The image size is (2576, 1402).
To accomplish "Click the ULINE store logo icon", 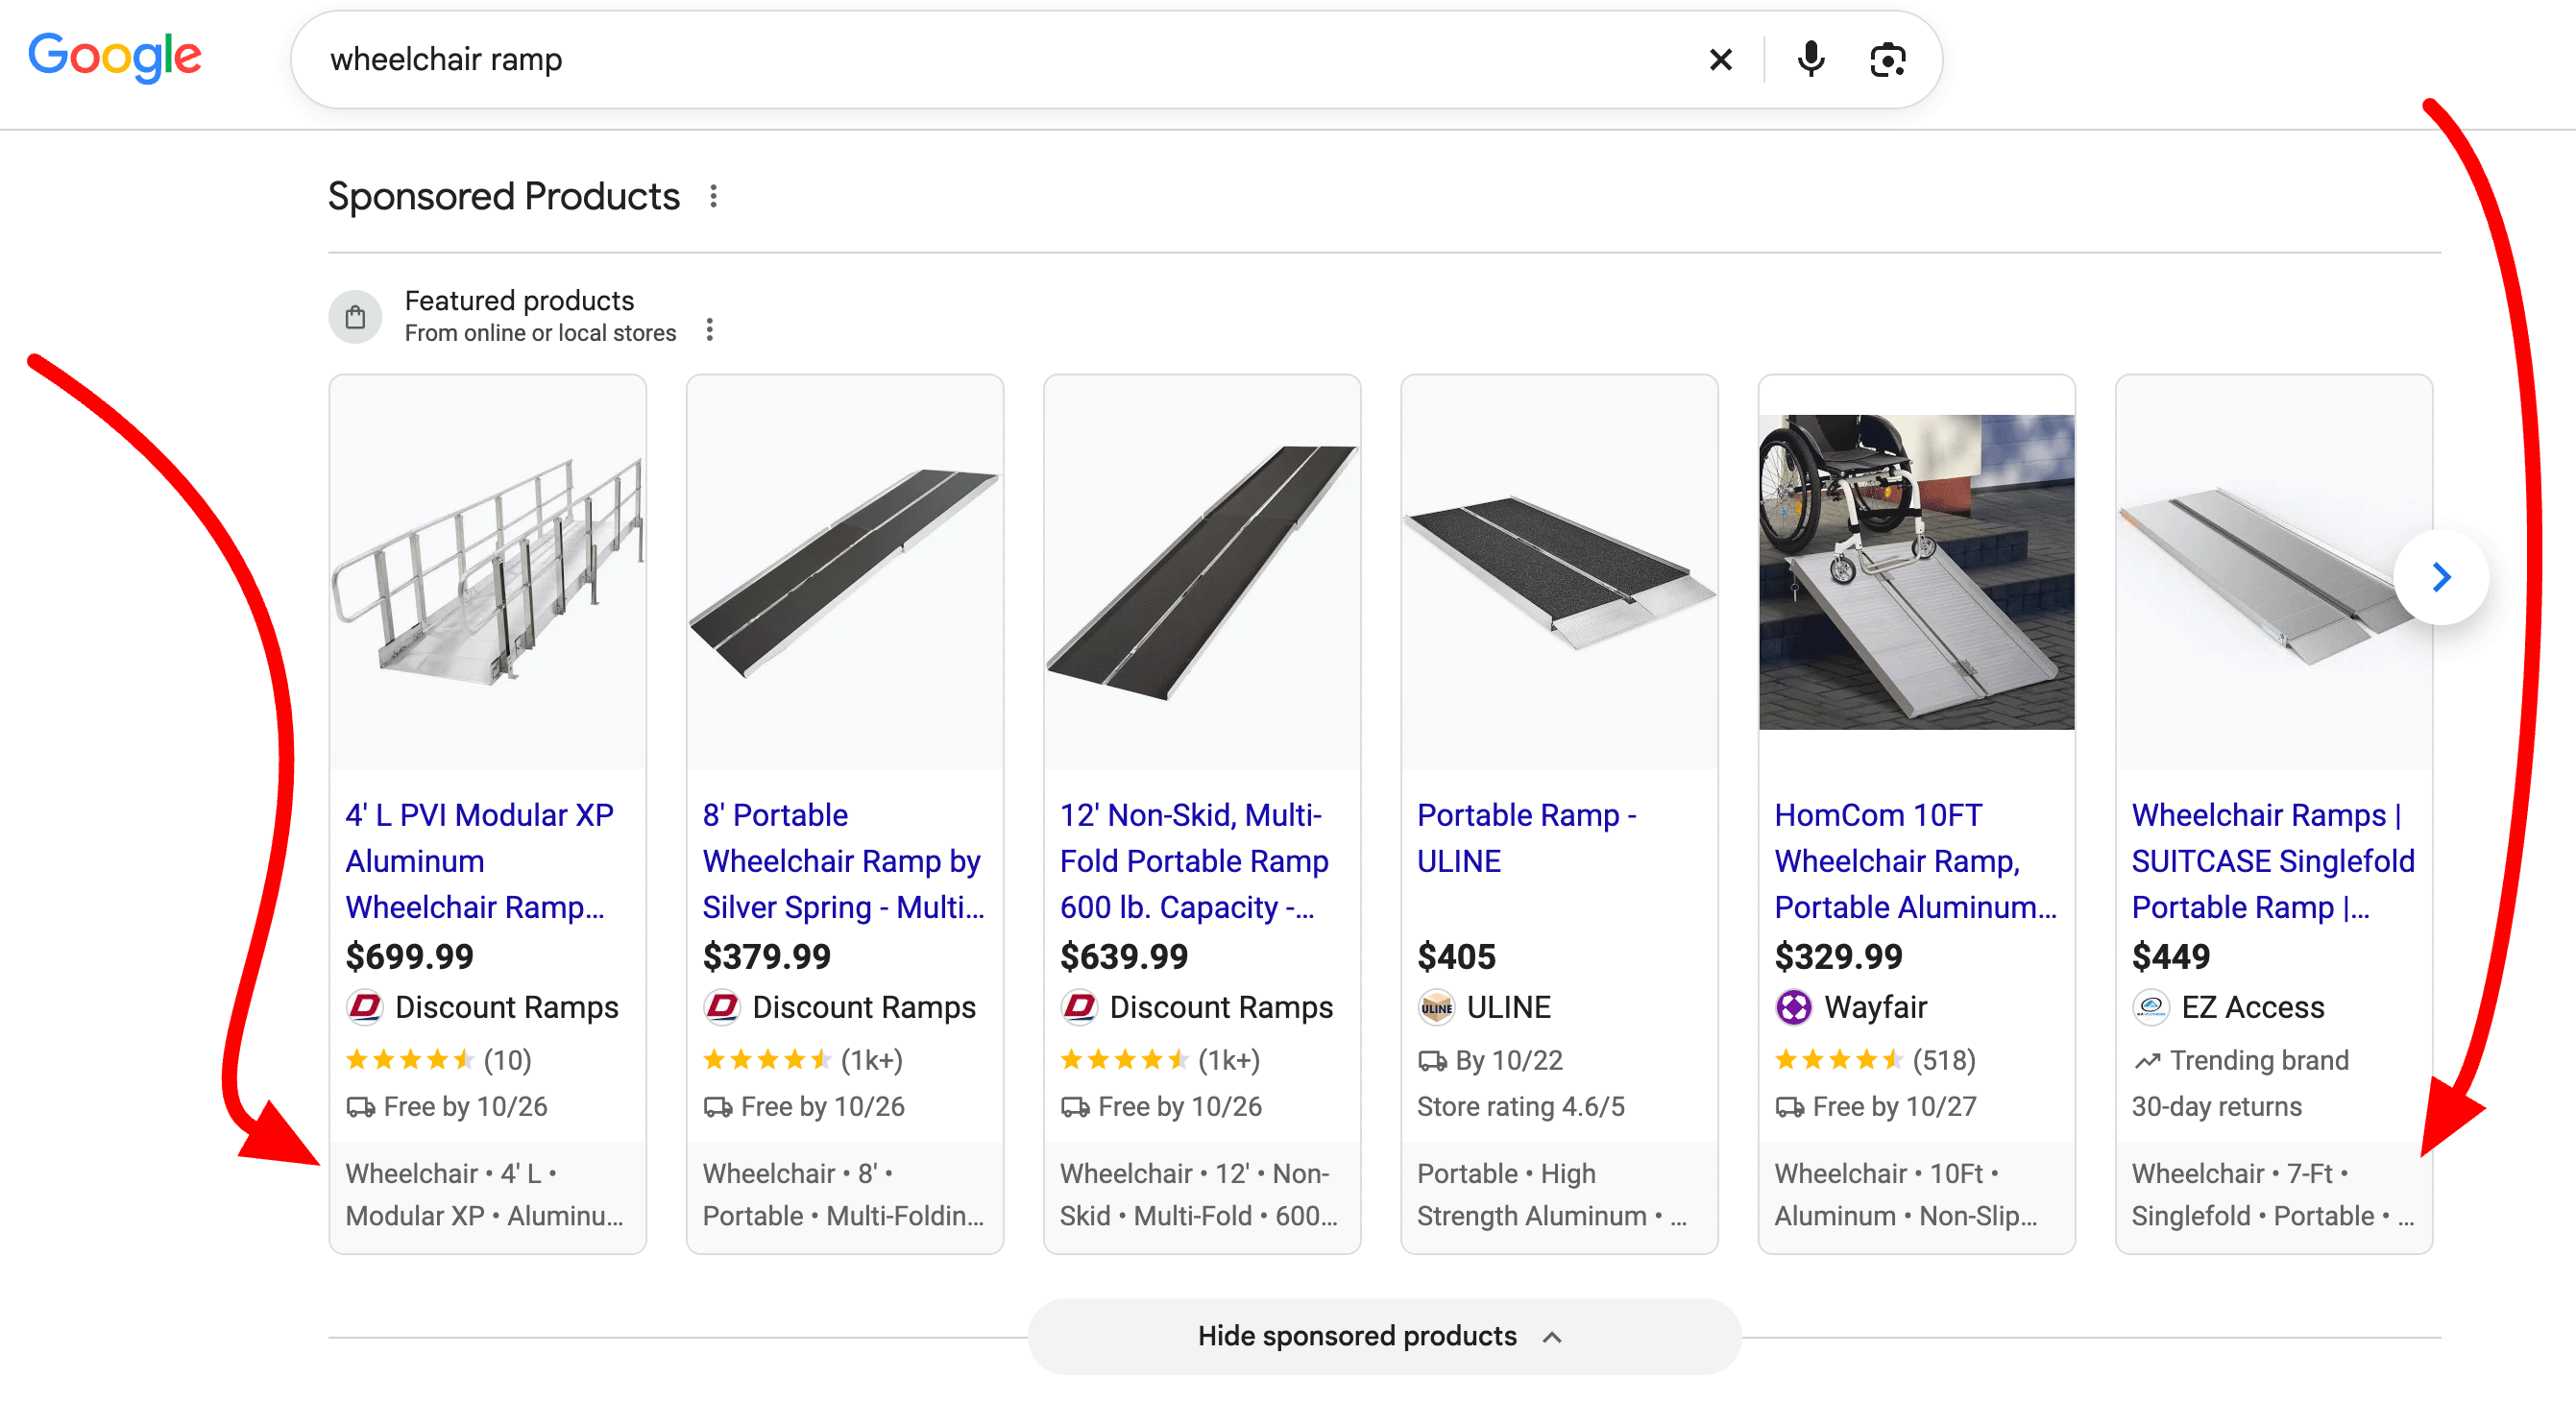I will (x=1436, y=1007).
